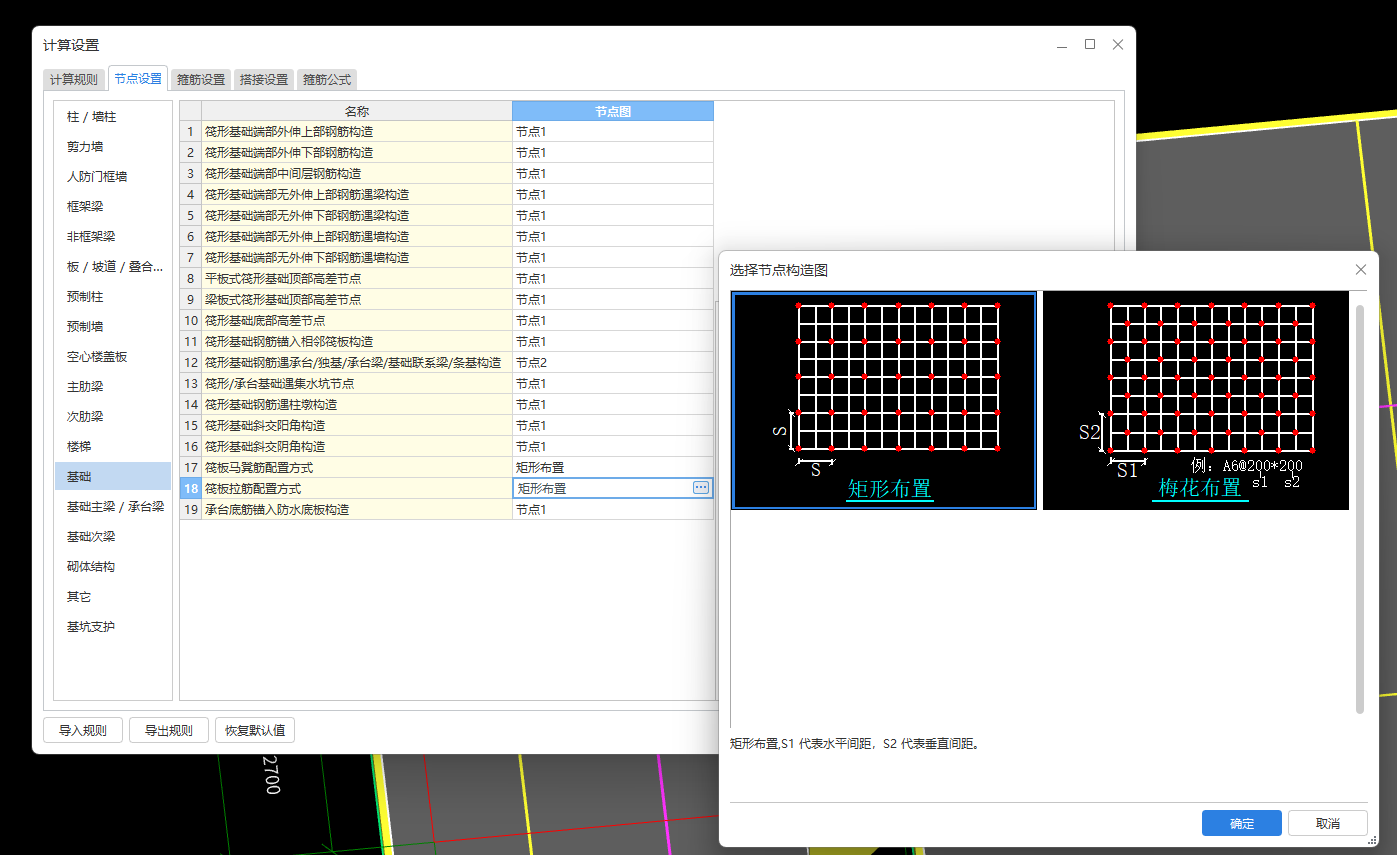Click the 节点图 column header
This screenshot has width=1397, height=855.
(613, 111)
